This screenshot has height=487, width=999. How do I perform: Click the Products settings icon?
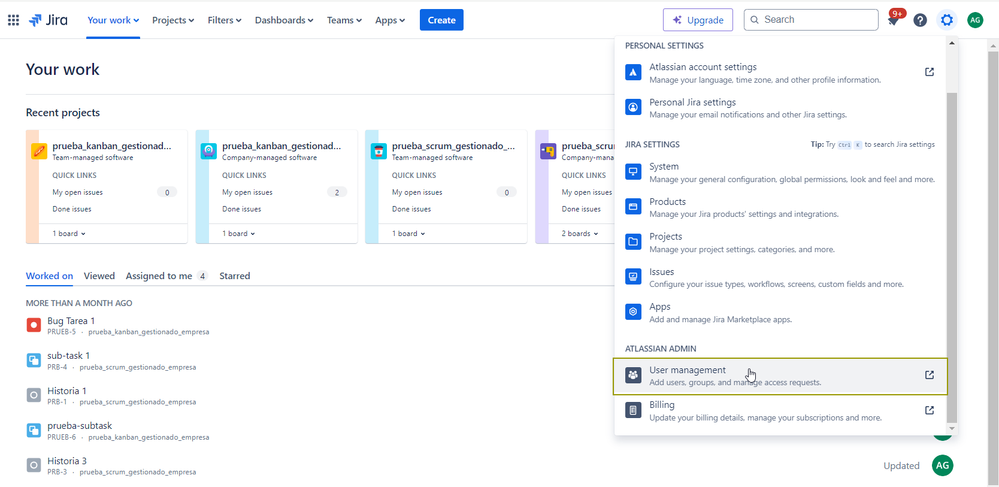[633, 207]
